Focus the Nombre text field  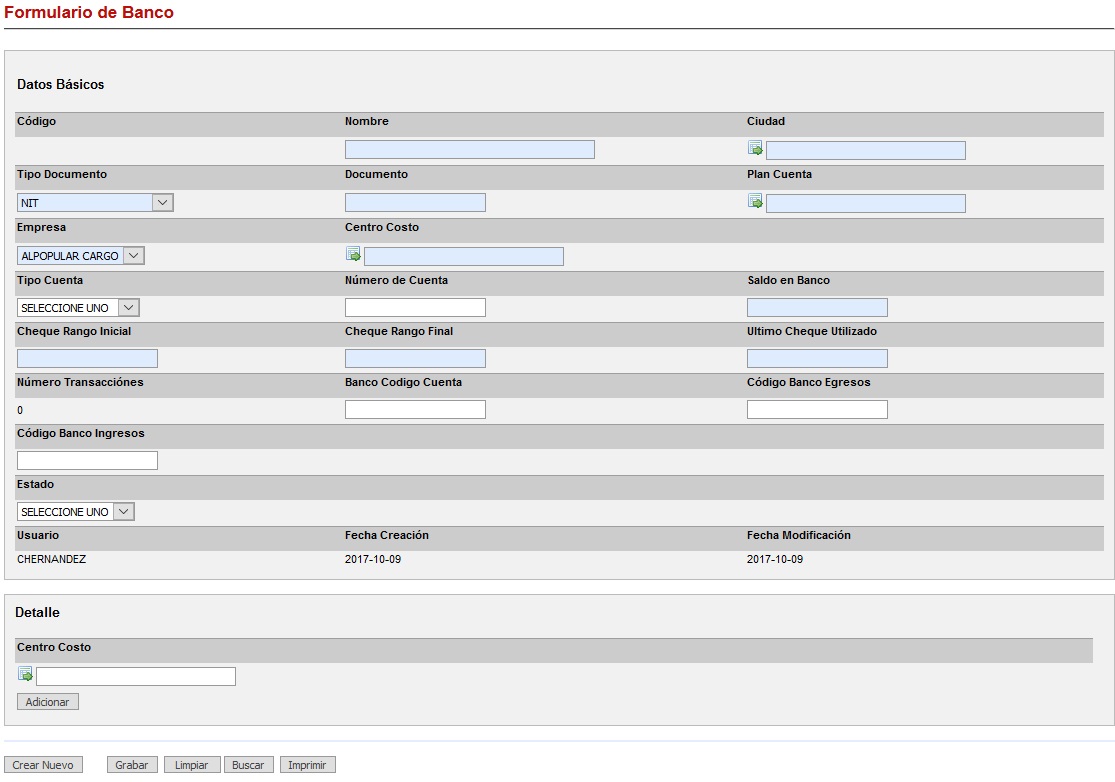[469, 150]
